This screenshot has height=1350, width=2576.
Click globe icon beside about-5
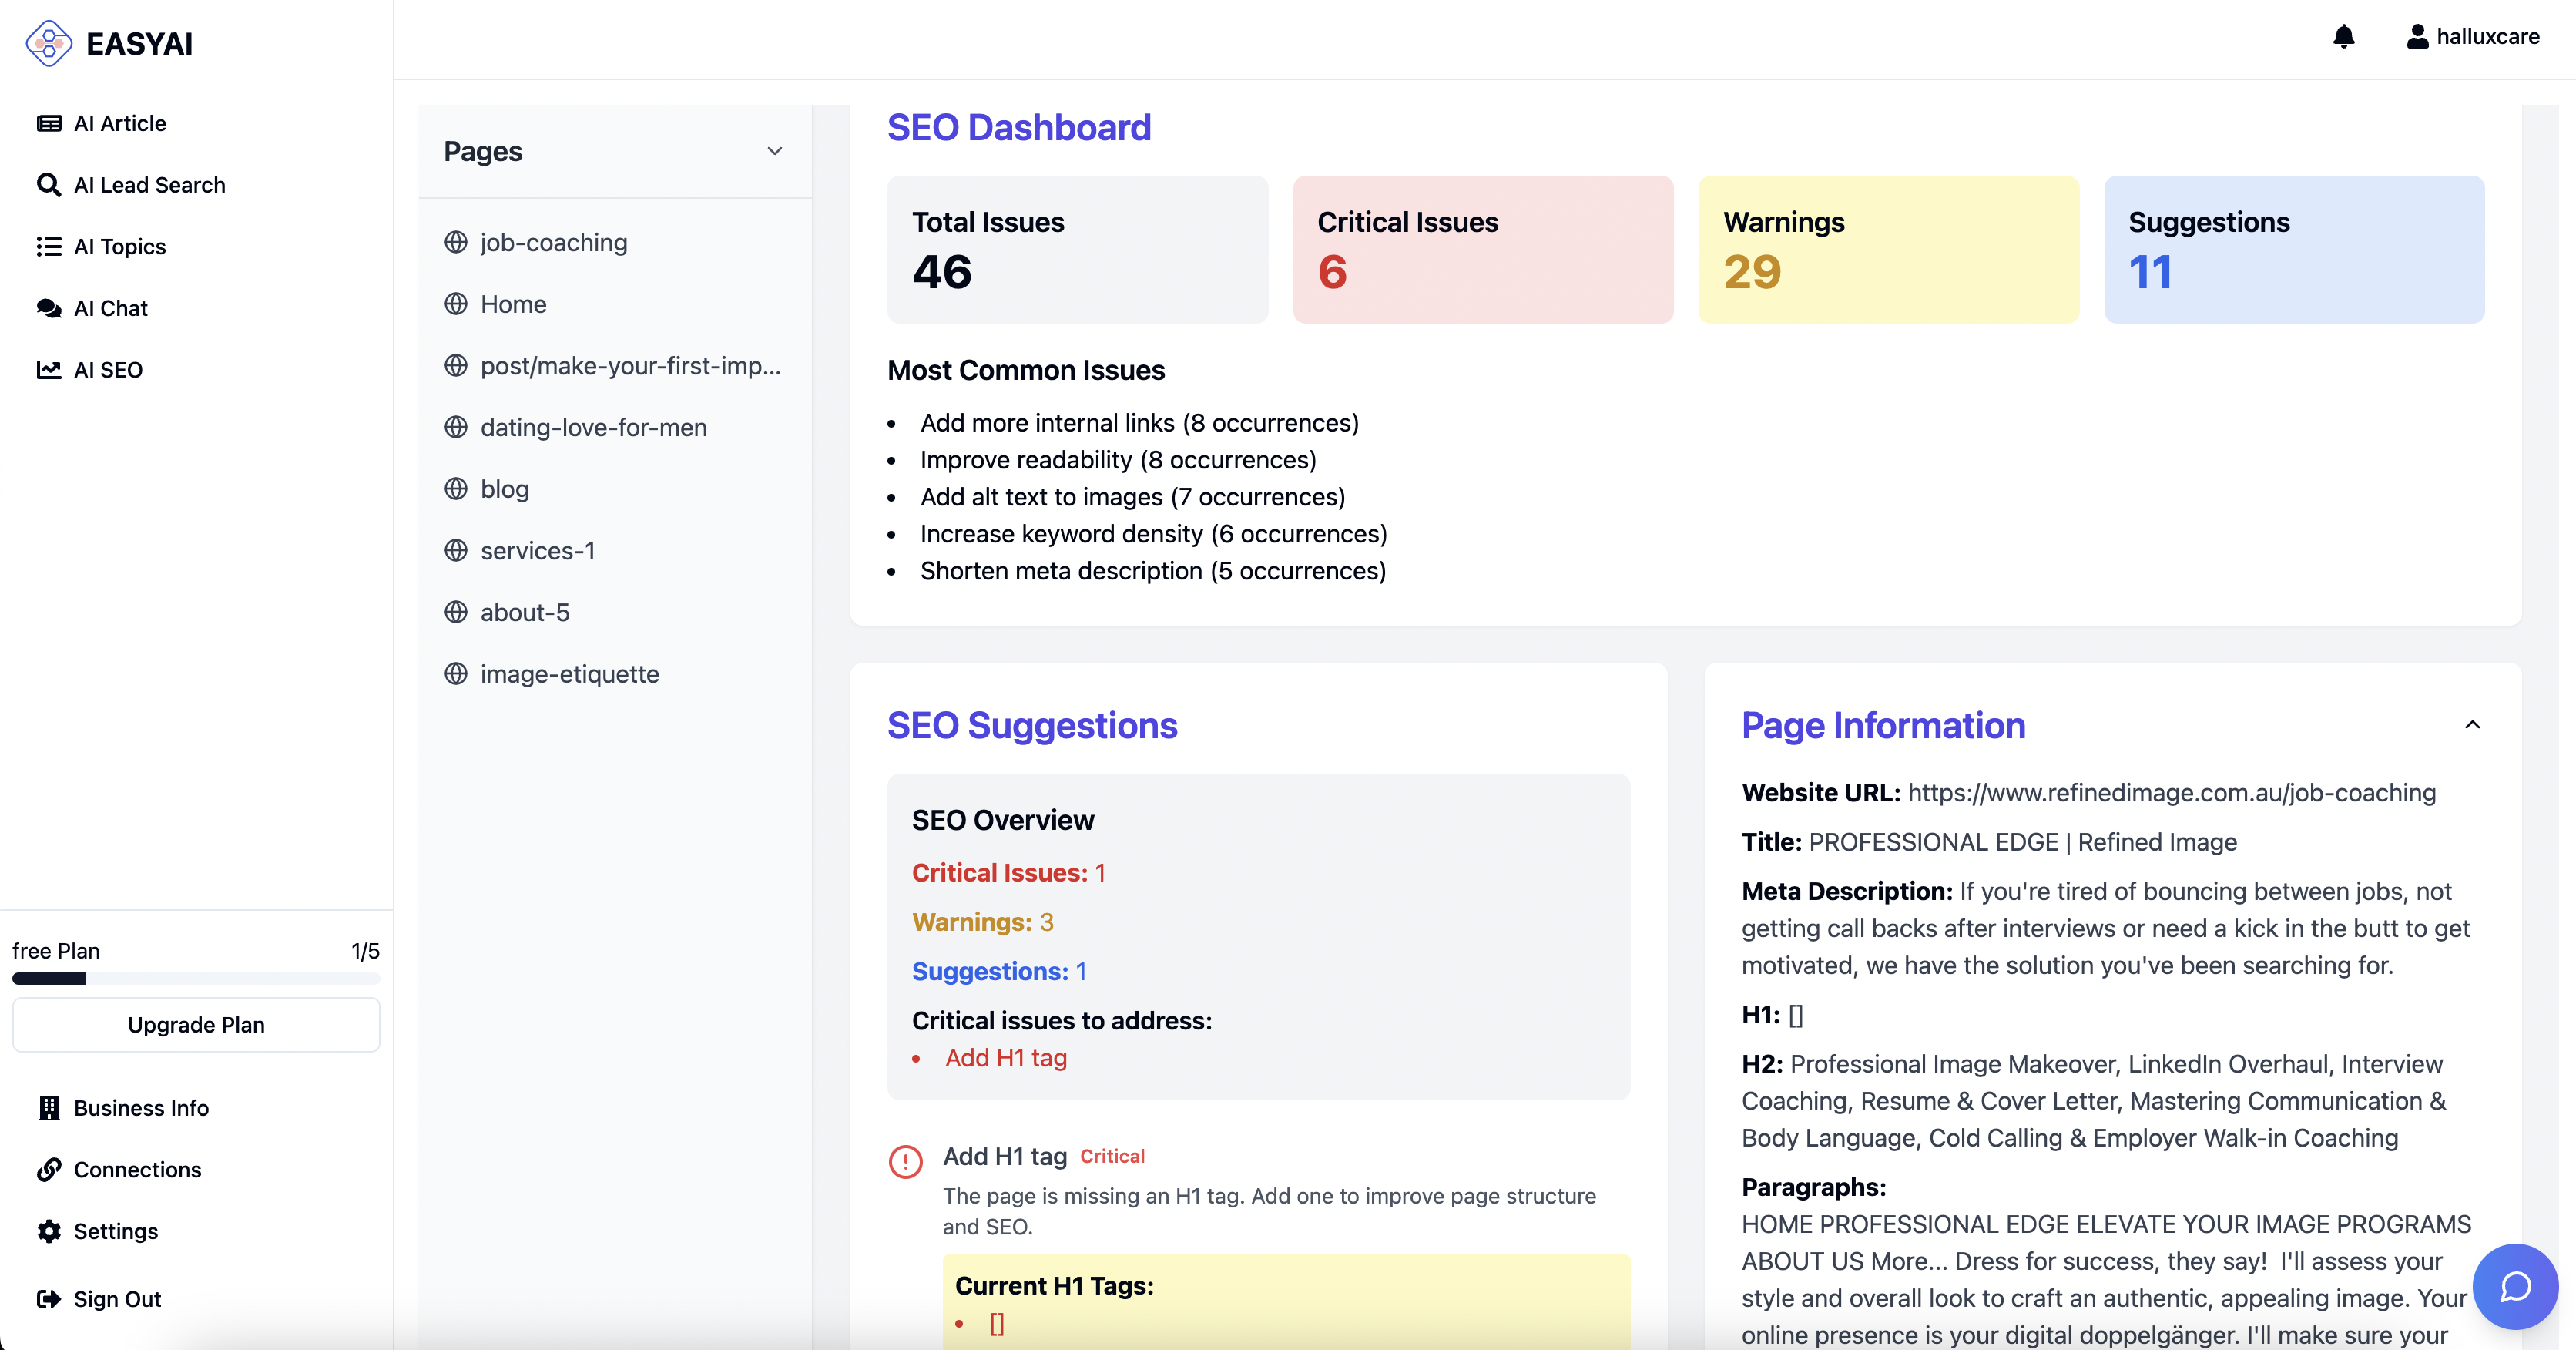point(456,612)
